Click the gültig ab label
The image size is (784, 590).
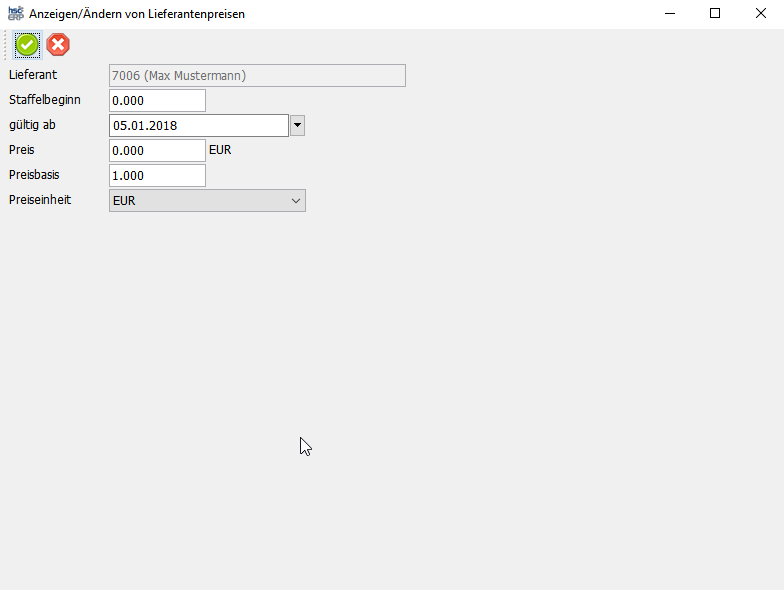tap(33, 125)
